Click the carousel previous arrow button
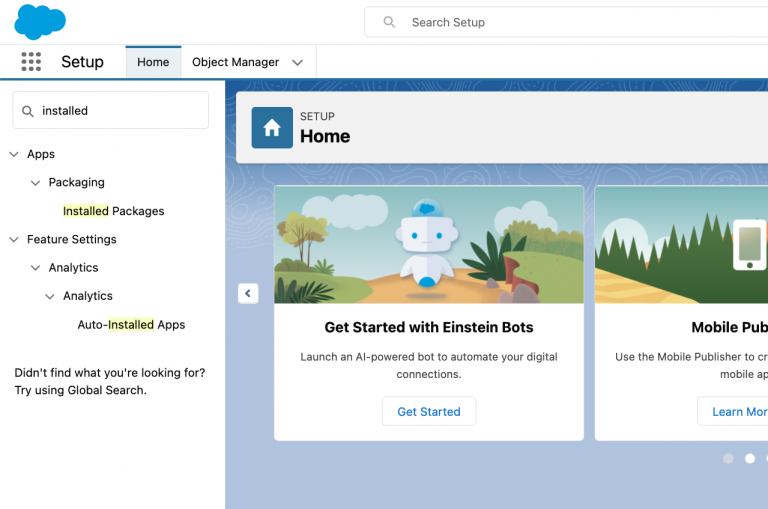768x509 pixels. (x=248, y=293)
